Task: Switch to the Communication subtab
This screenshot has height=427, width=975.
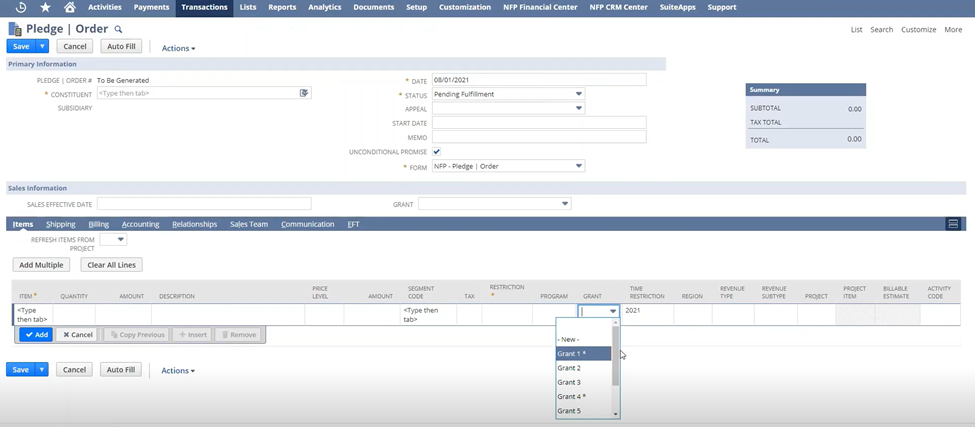Action: click(x=308, y=224)
